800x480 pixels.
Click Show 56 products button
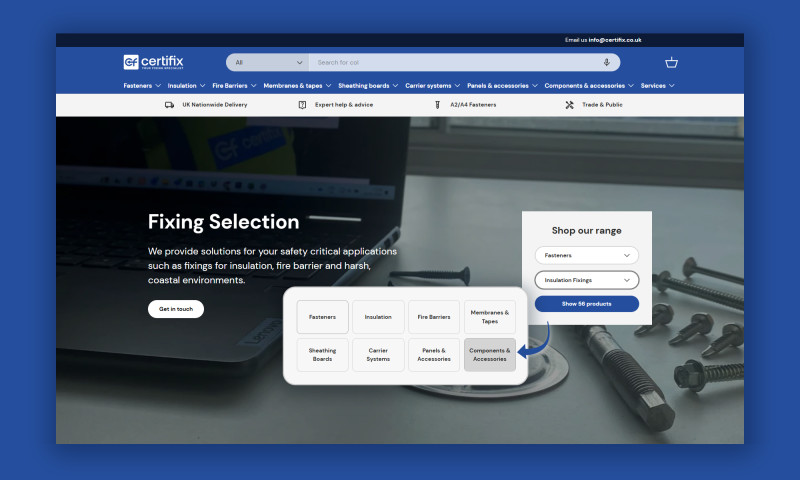pos(586,304)
